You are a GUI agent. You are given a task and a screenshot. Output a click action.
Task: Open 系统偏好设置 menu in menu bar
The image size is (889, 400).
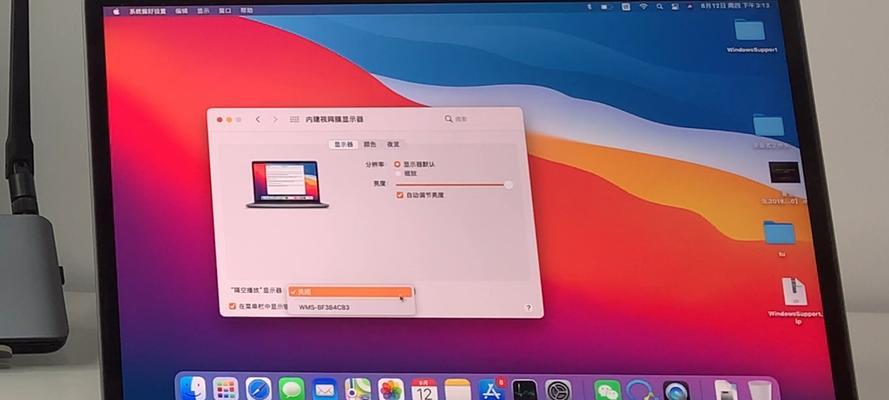pos(148,11)
